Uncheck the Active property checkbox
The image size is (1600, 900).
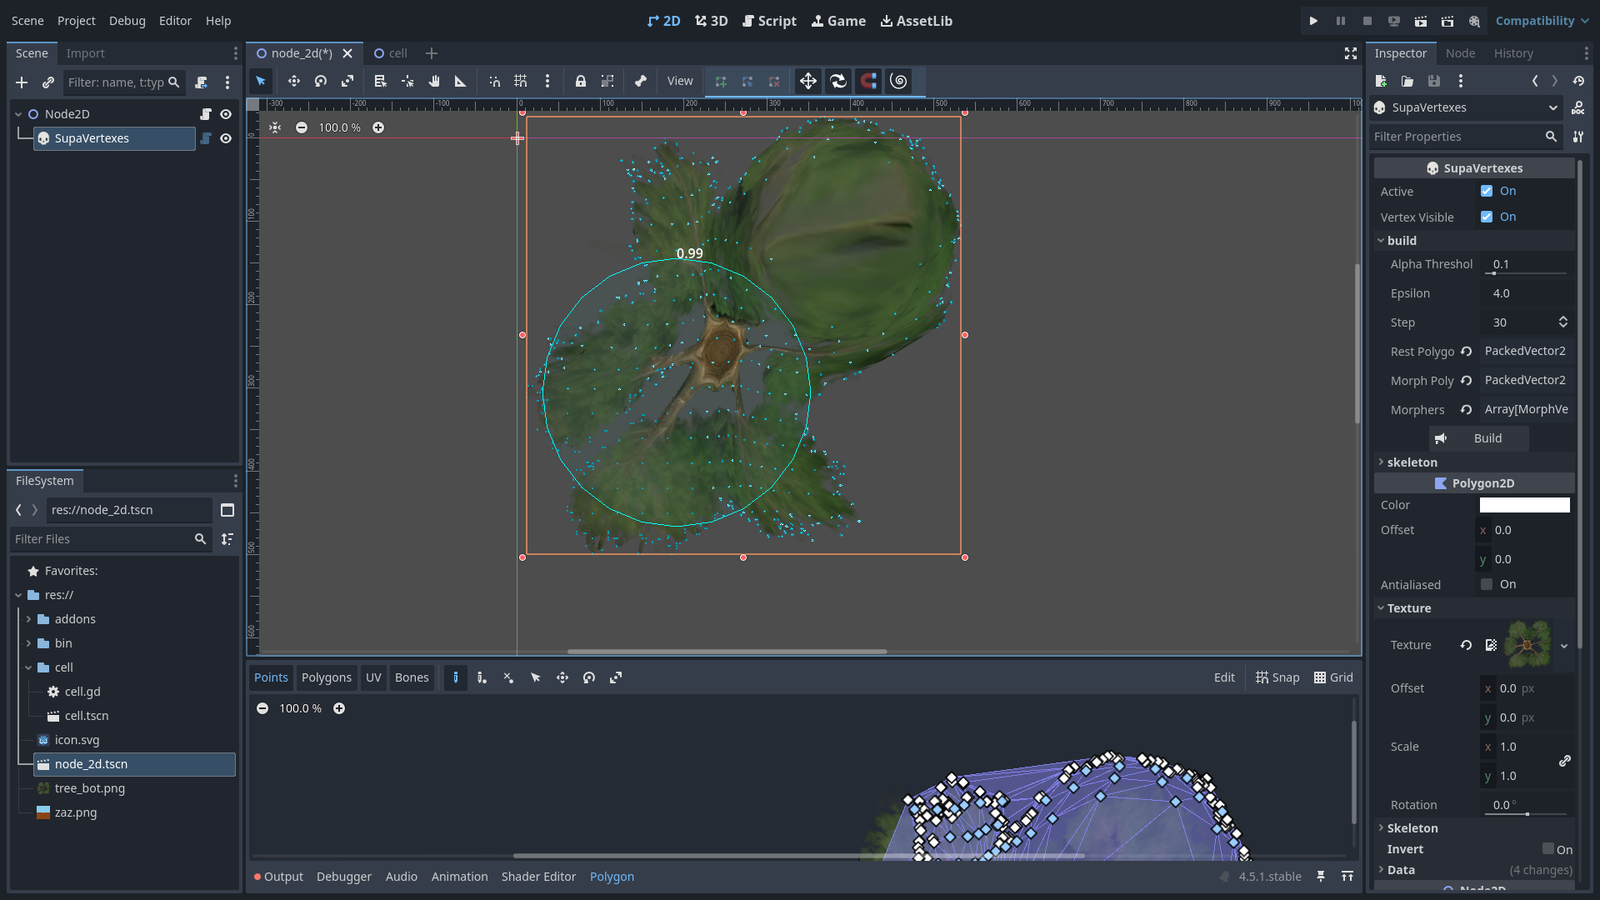[1486, 191]
